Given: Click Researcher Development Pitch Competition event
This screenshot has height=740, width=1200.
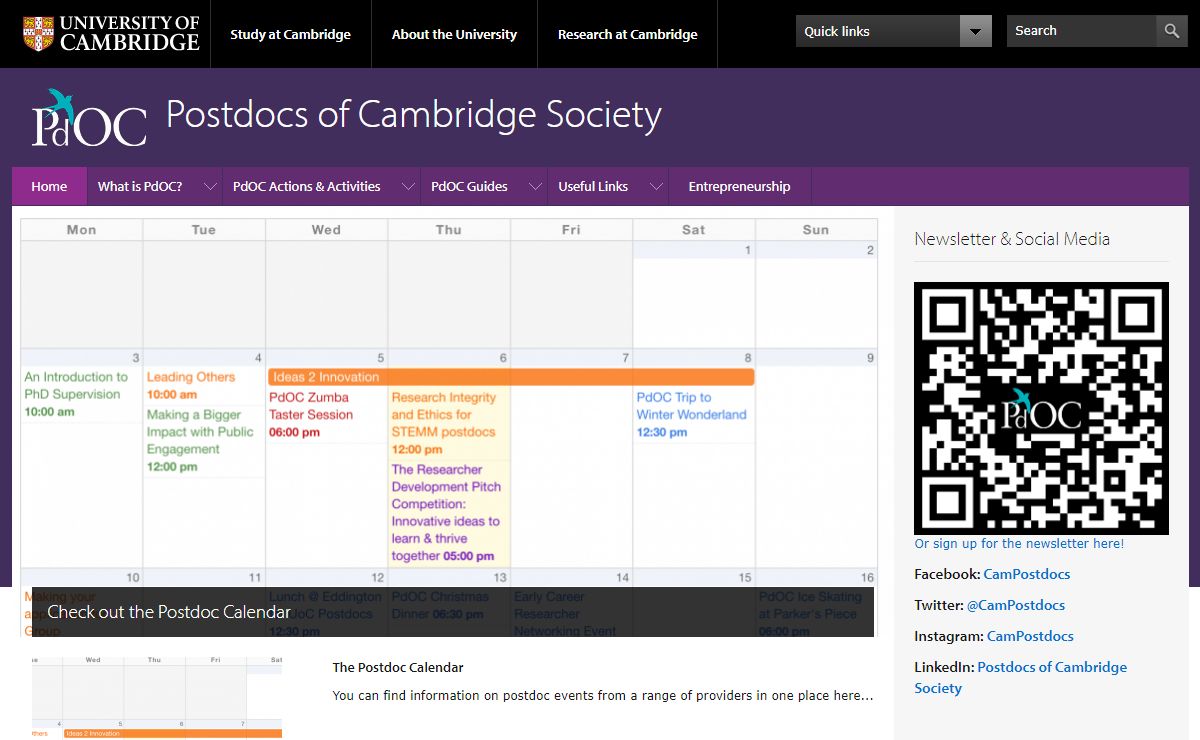Looking at the screenshot, I should (446, 513).
